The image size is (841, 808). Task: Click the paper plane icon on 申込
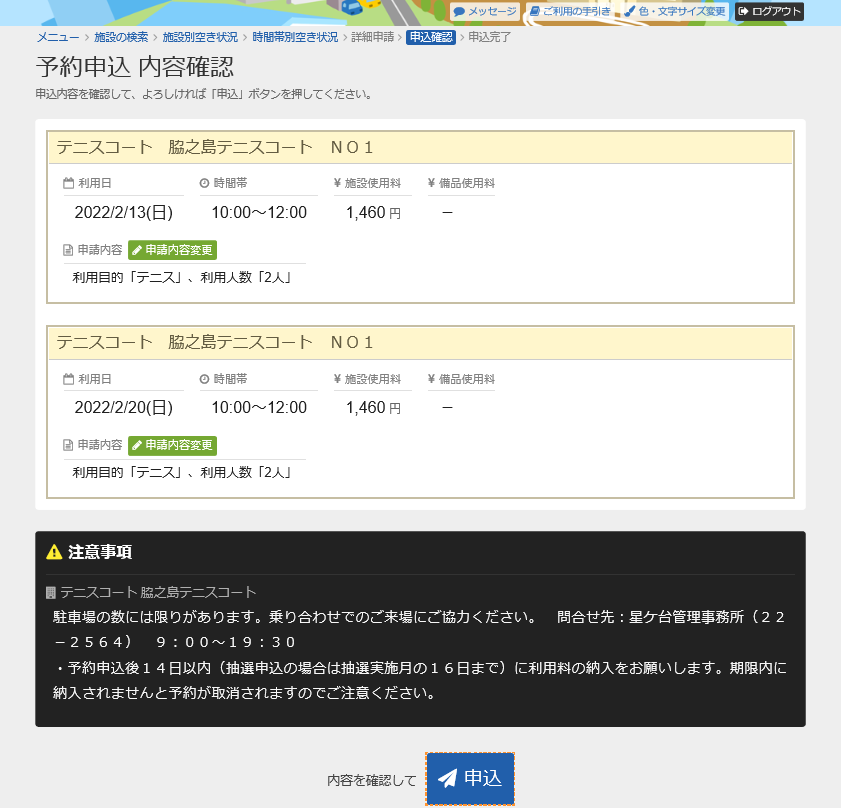click(x=448, y=778)
